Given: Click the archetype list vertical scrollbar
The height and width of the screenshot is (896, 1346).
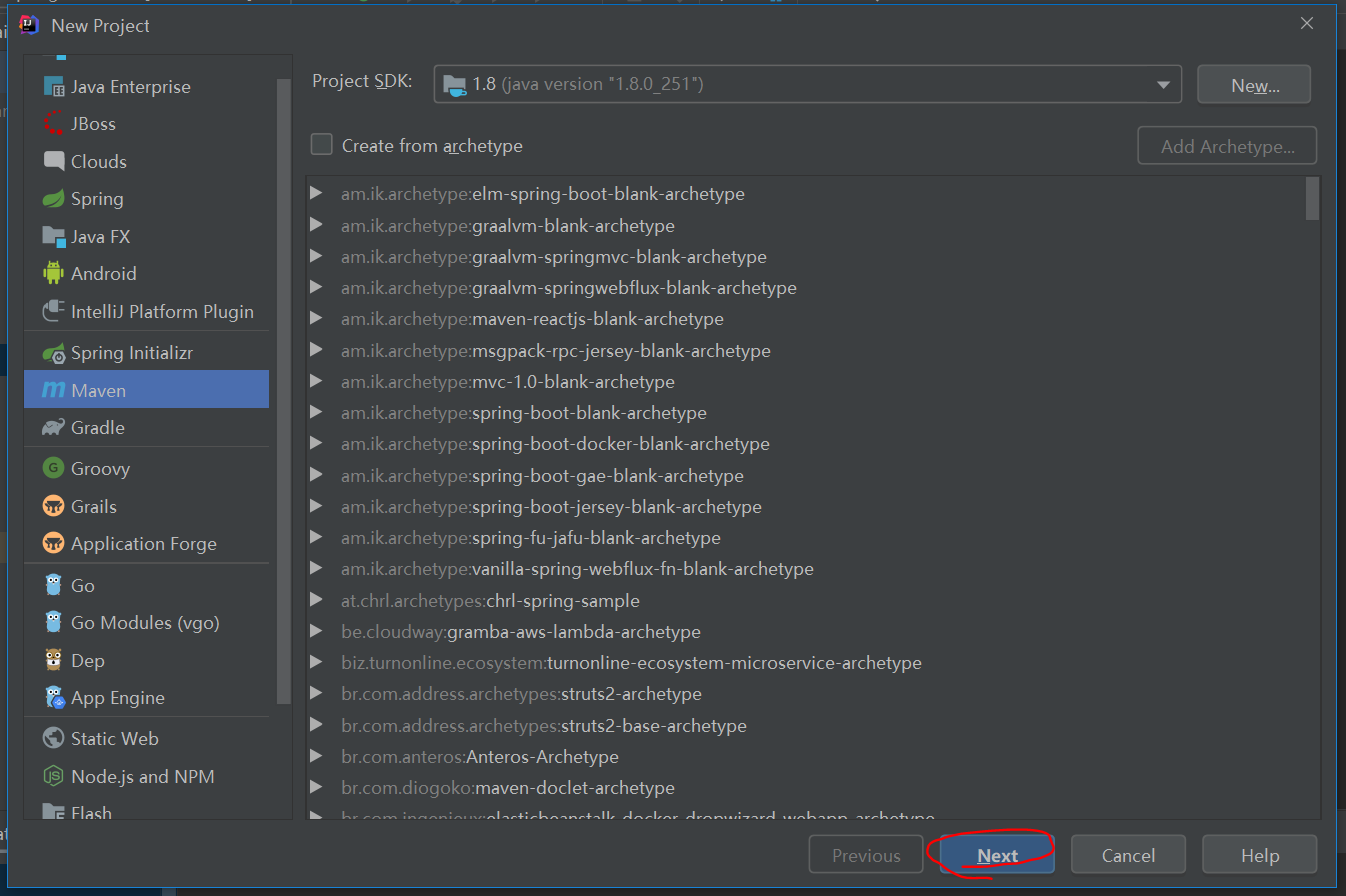Looking at the screenshot, I should click(1312, 198).
